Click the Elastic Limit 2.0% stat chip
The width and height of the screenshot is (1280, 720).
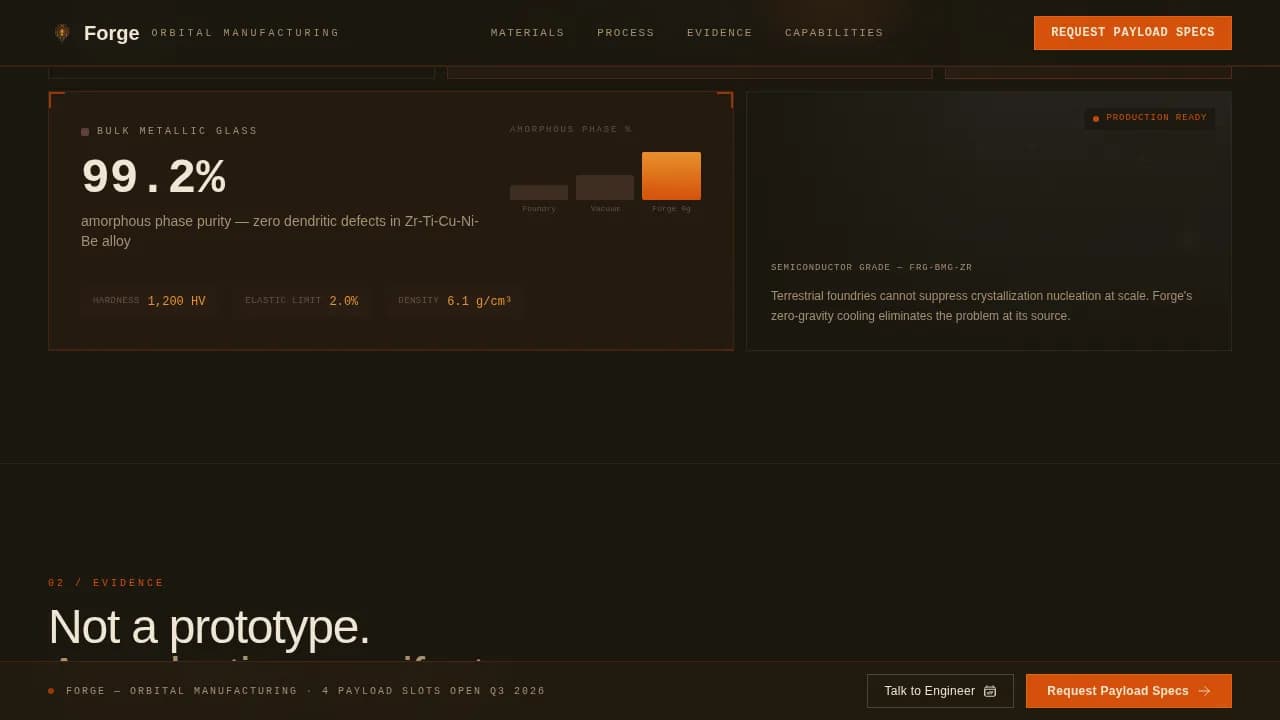[301, 301]
